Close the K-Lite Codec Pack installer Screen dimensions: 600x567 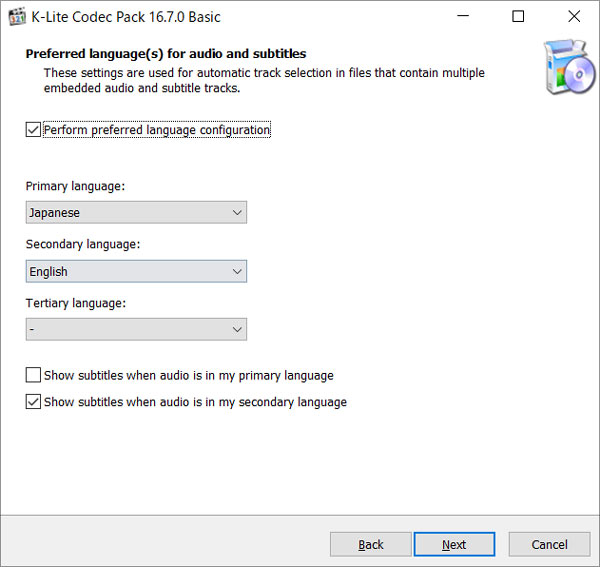click(x=573, y=17)
